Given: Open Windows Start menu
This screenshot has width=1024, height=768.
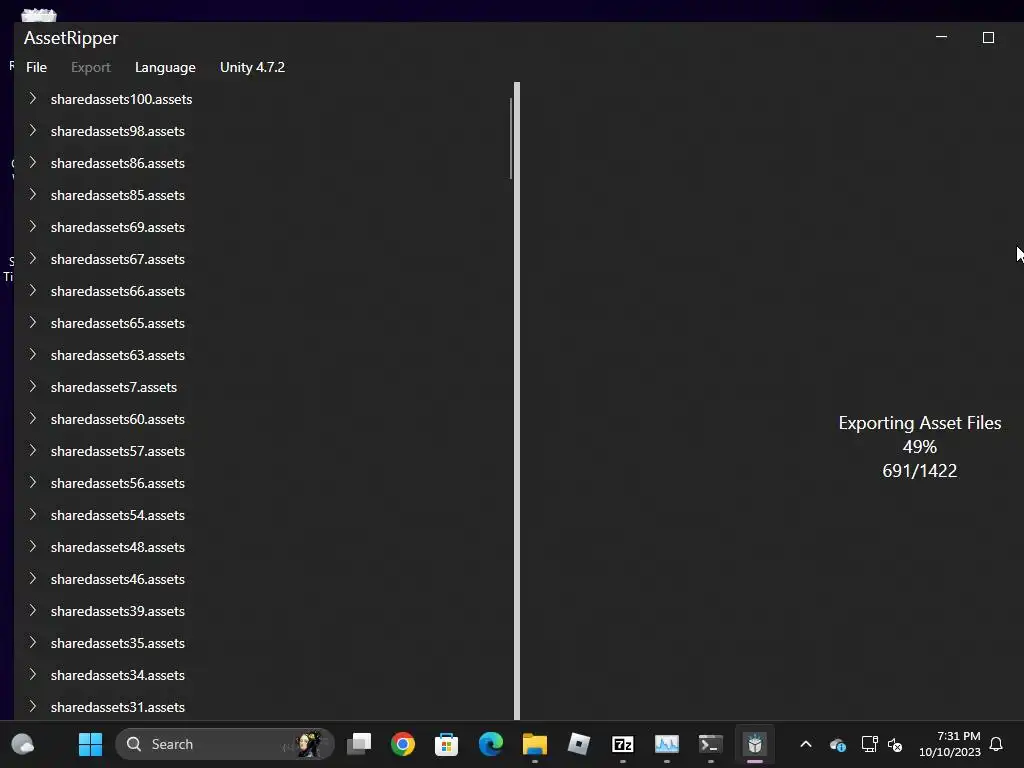Looking at the screenshot, I should (x=90, y=744).
